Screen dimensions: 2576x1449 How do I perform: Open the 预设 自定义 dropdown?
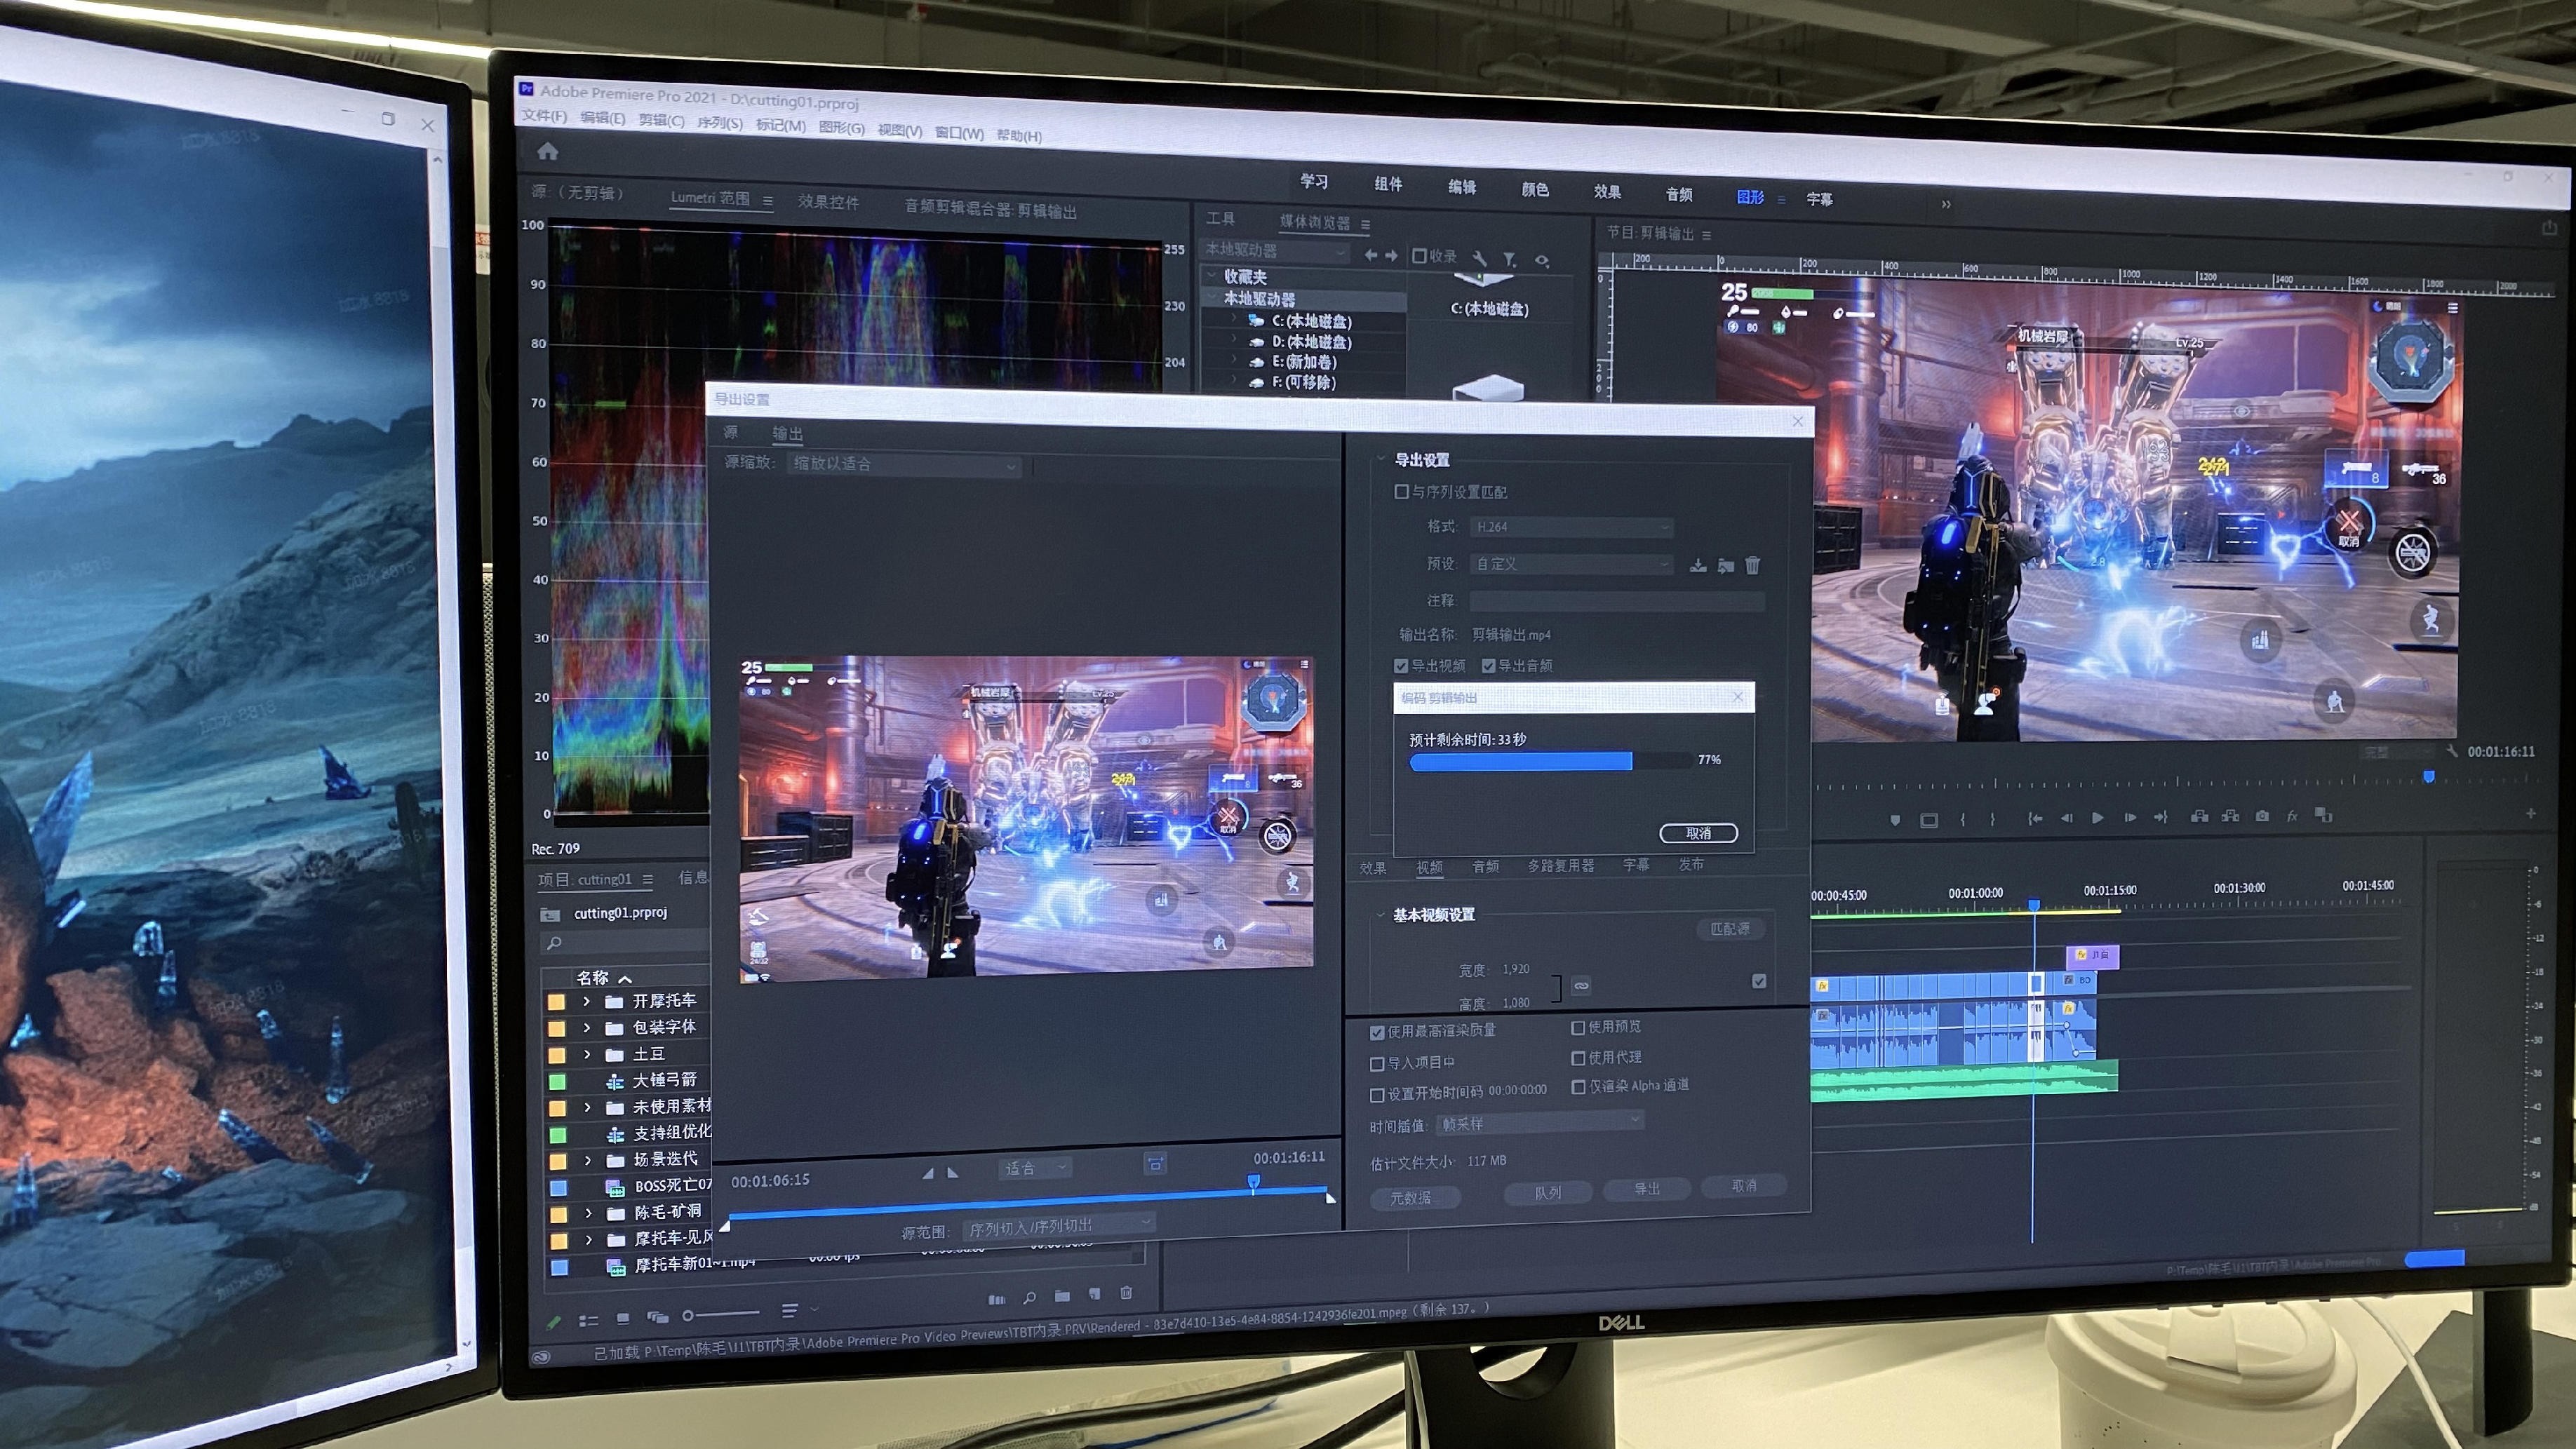coord(1571,564)
